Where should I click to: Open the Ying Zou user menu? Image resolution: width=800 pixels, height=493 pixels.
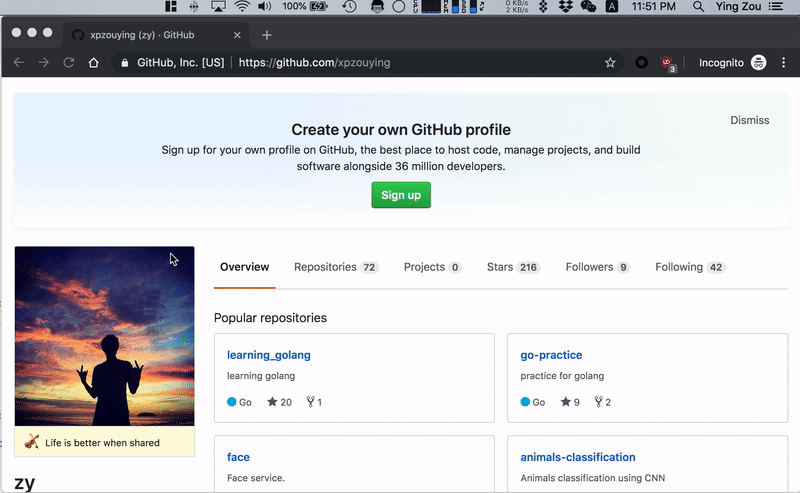(738, 6)
